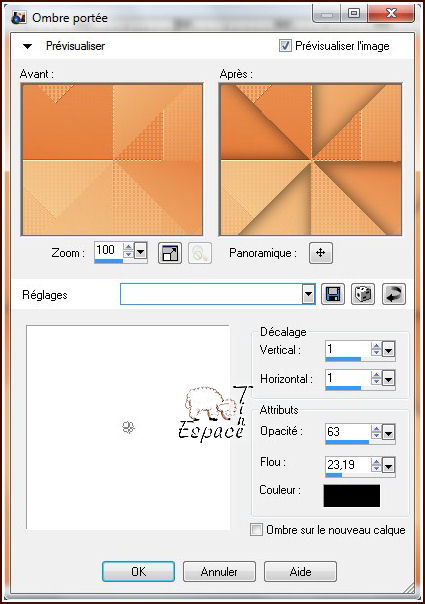The image size is (425, 604).
Task: Click the save preset floppy disk icon
Action: point(333,295)
